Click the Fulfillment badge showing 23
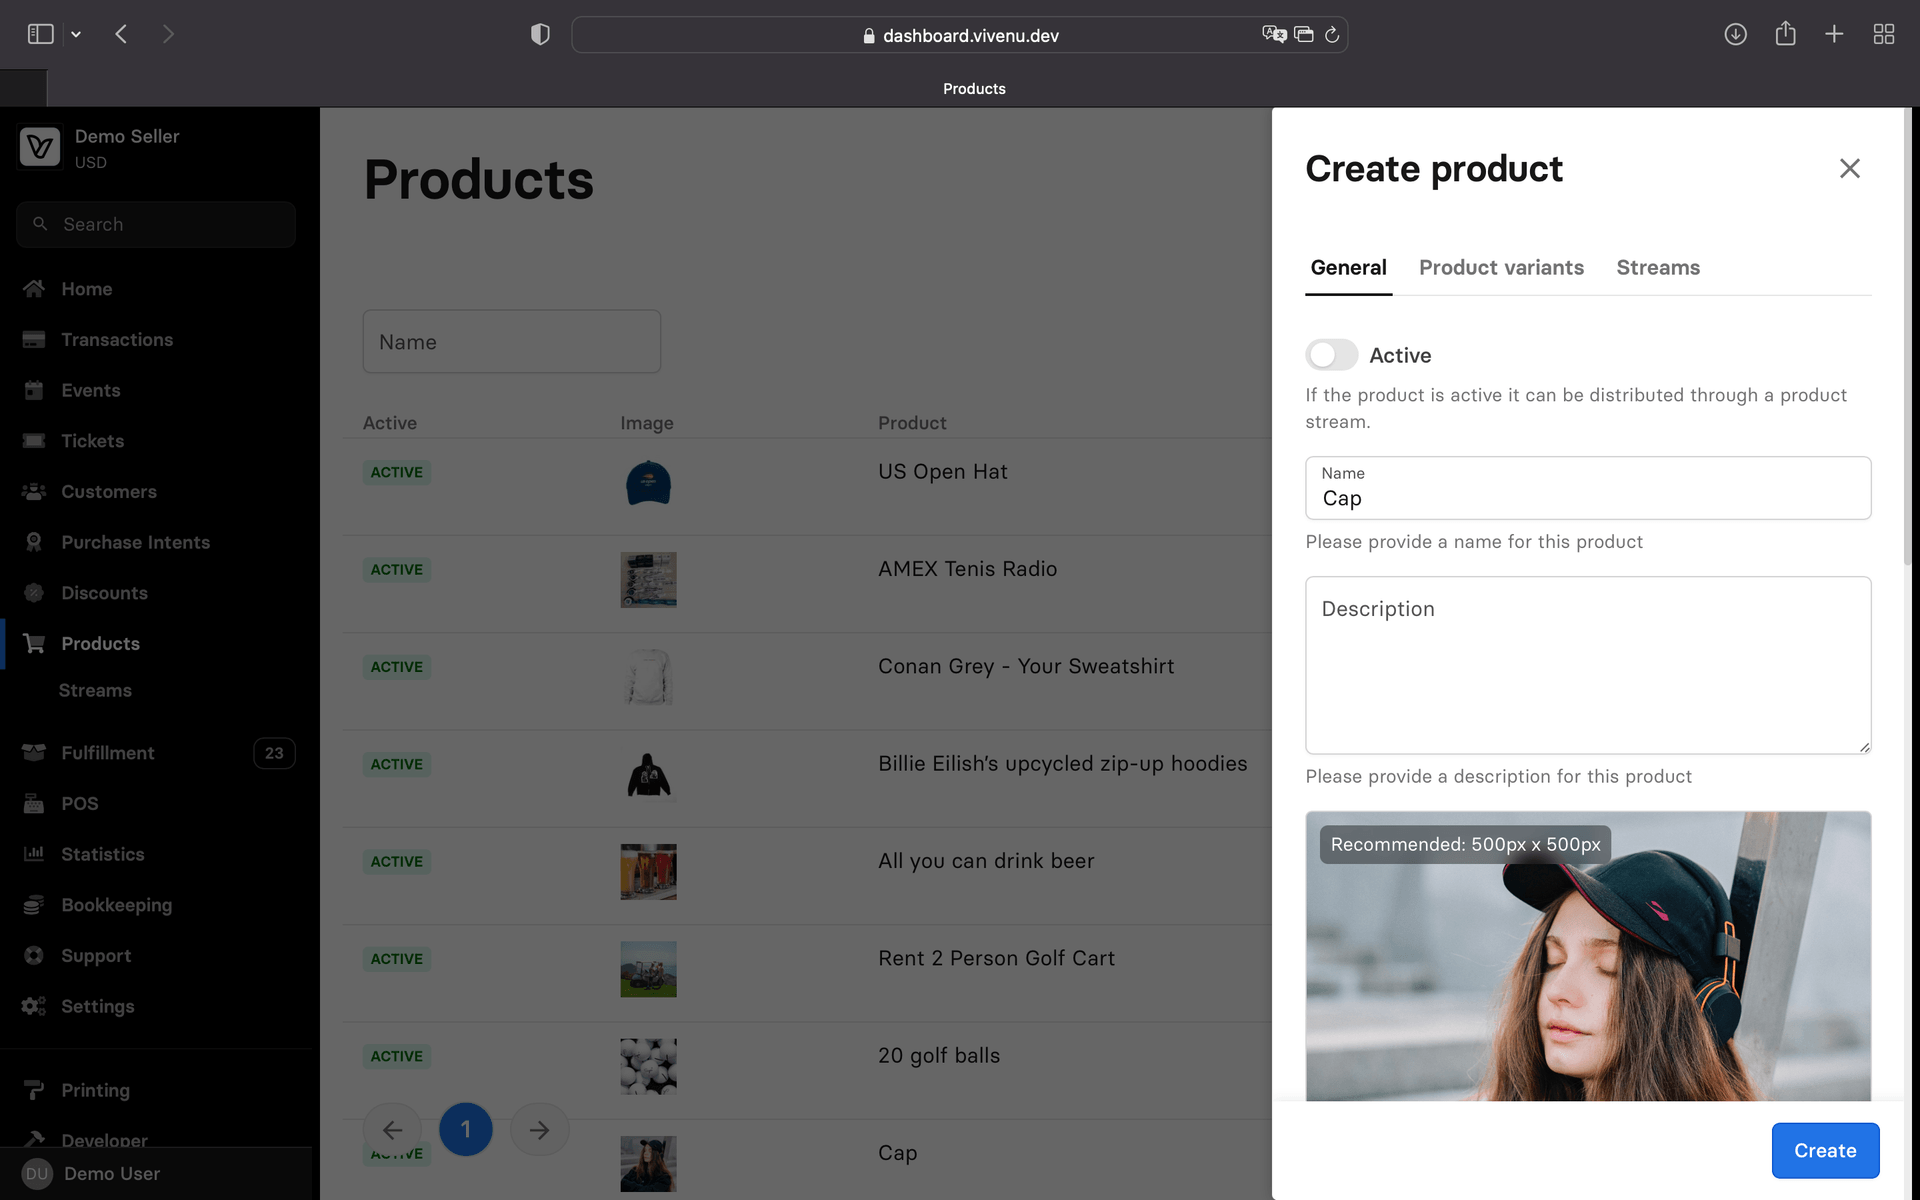 [274, 753]
